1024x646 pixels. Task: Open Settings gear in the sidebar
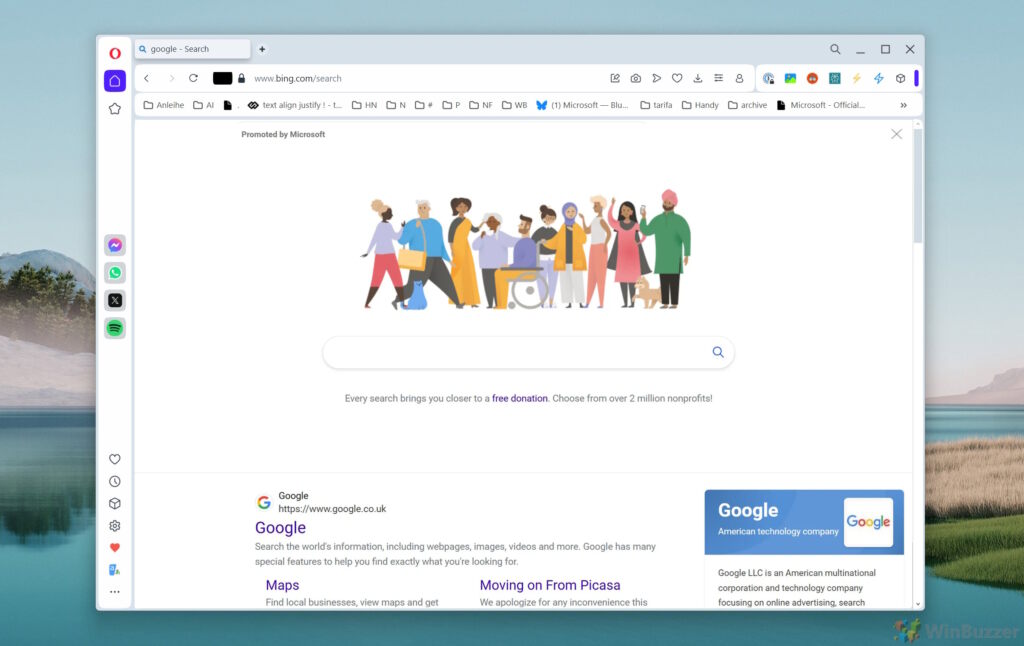[115, 526]
